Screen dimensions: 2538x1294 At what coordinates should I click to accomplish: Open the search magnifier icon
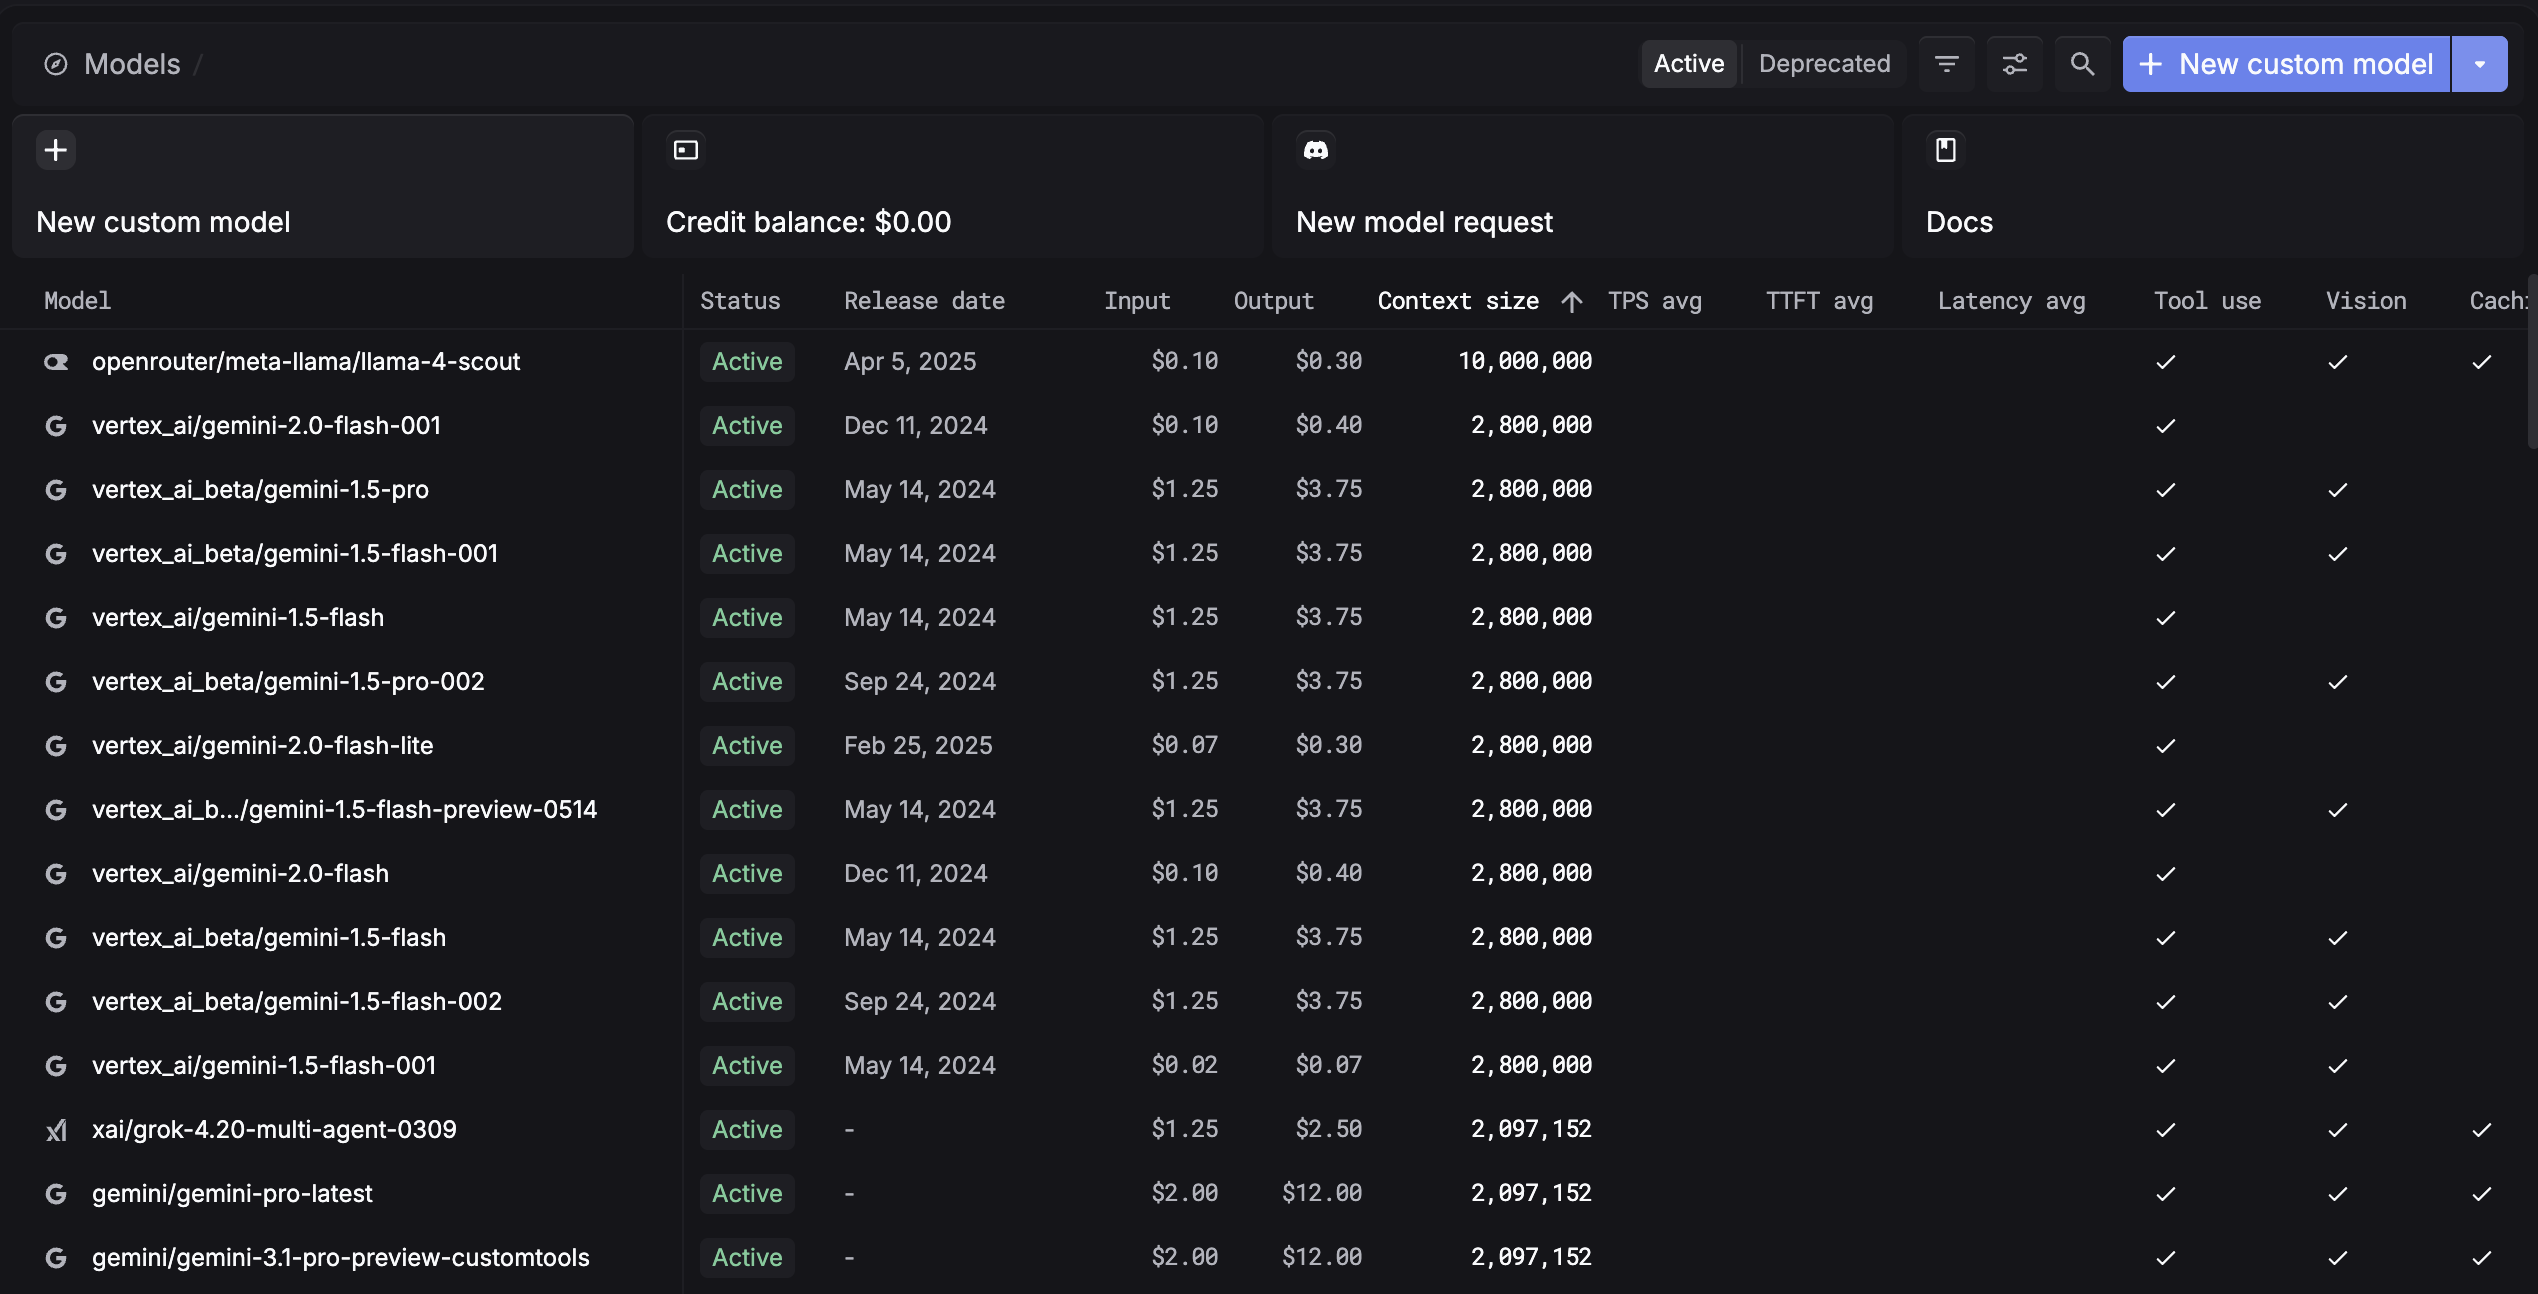pos(2082,64)
